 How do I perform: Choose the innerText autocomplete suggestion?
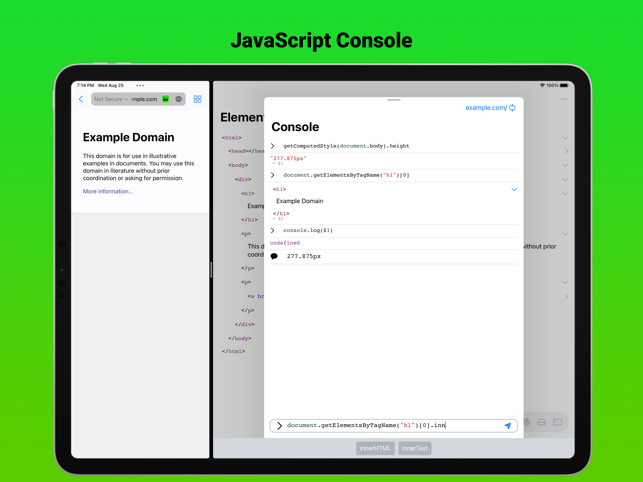(x=415, y=448)
